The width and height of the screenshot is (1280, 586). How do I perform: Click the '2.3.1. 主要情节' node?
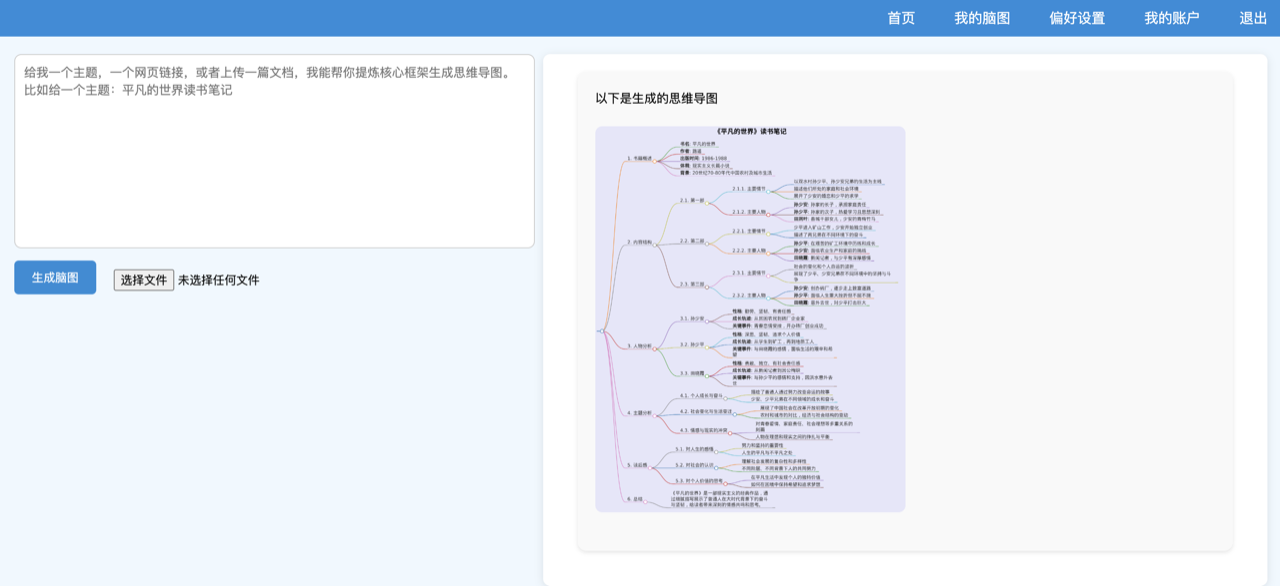point(749,273)
